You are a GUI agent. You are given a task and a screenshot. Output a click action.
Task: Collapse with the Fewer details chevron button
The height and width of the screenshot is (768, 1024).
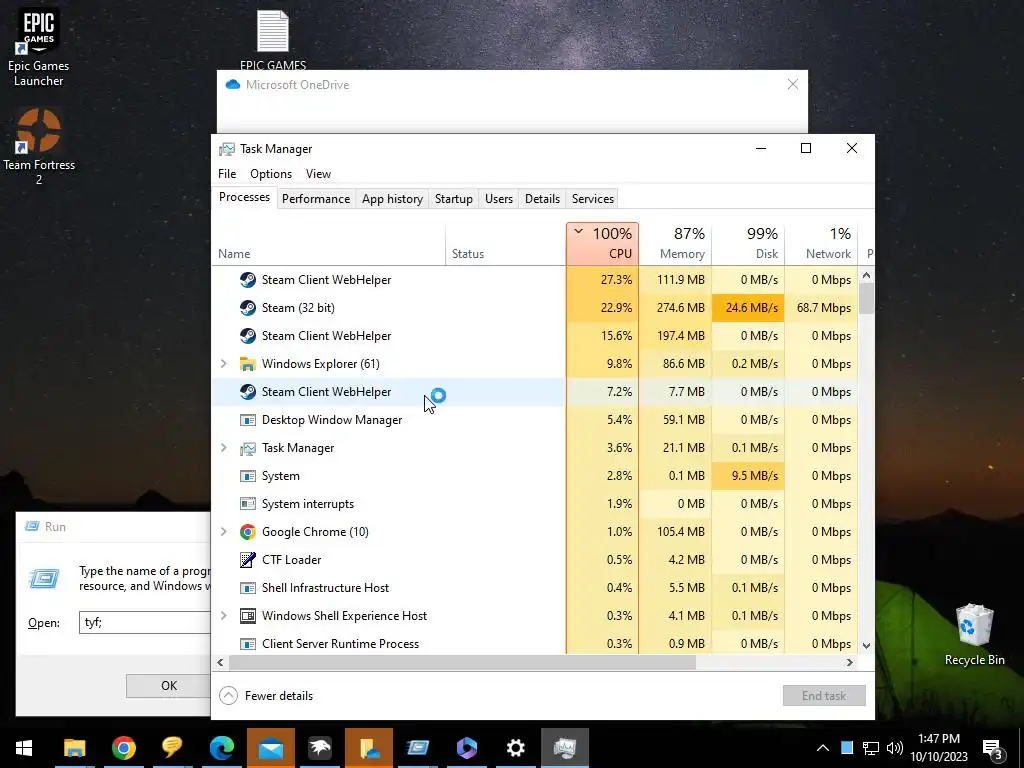click(x=228, y=696)
